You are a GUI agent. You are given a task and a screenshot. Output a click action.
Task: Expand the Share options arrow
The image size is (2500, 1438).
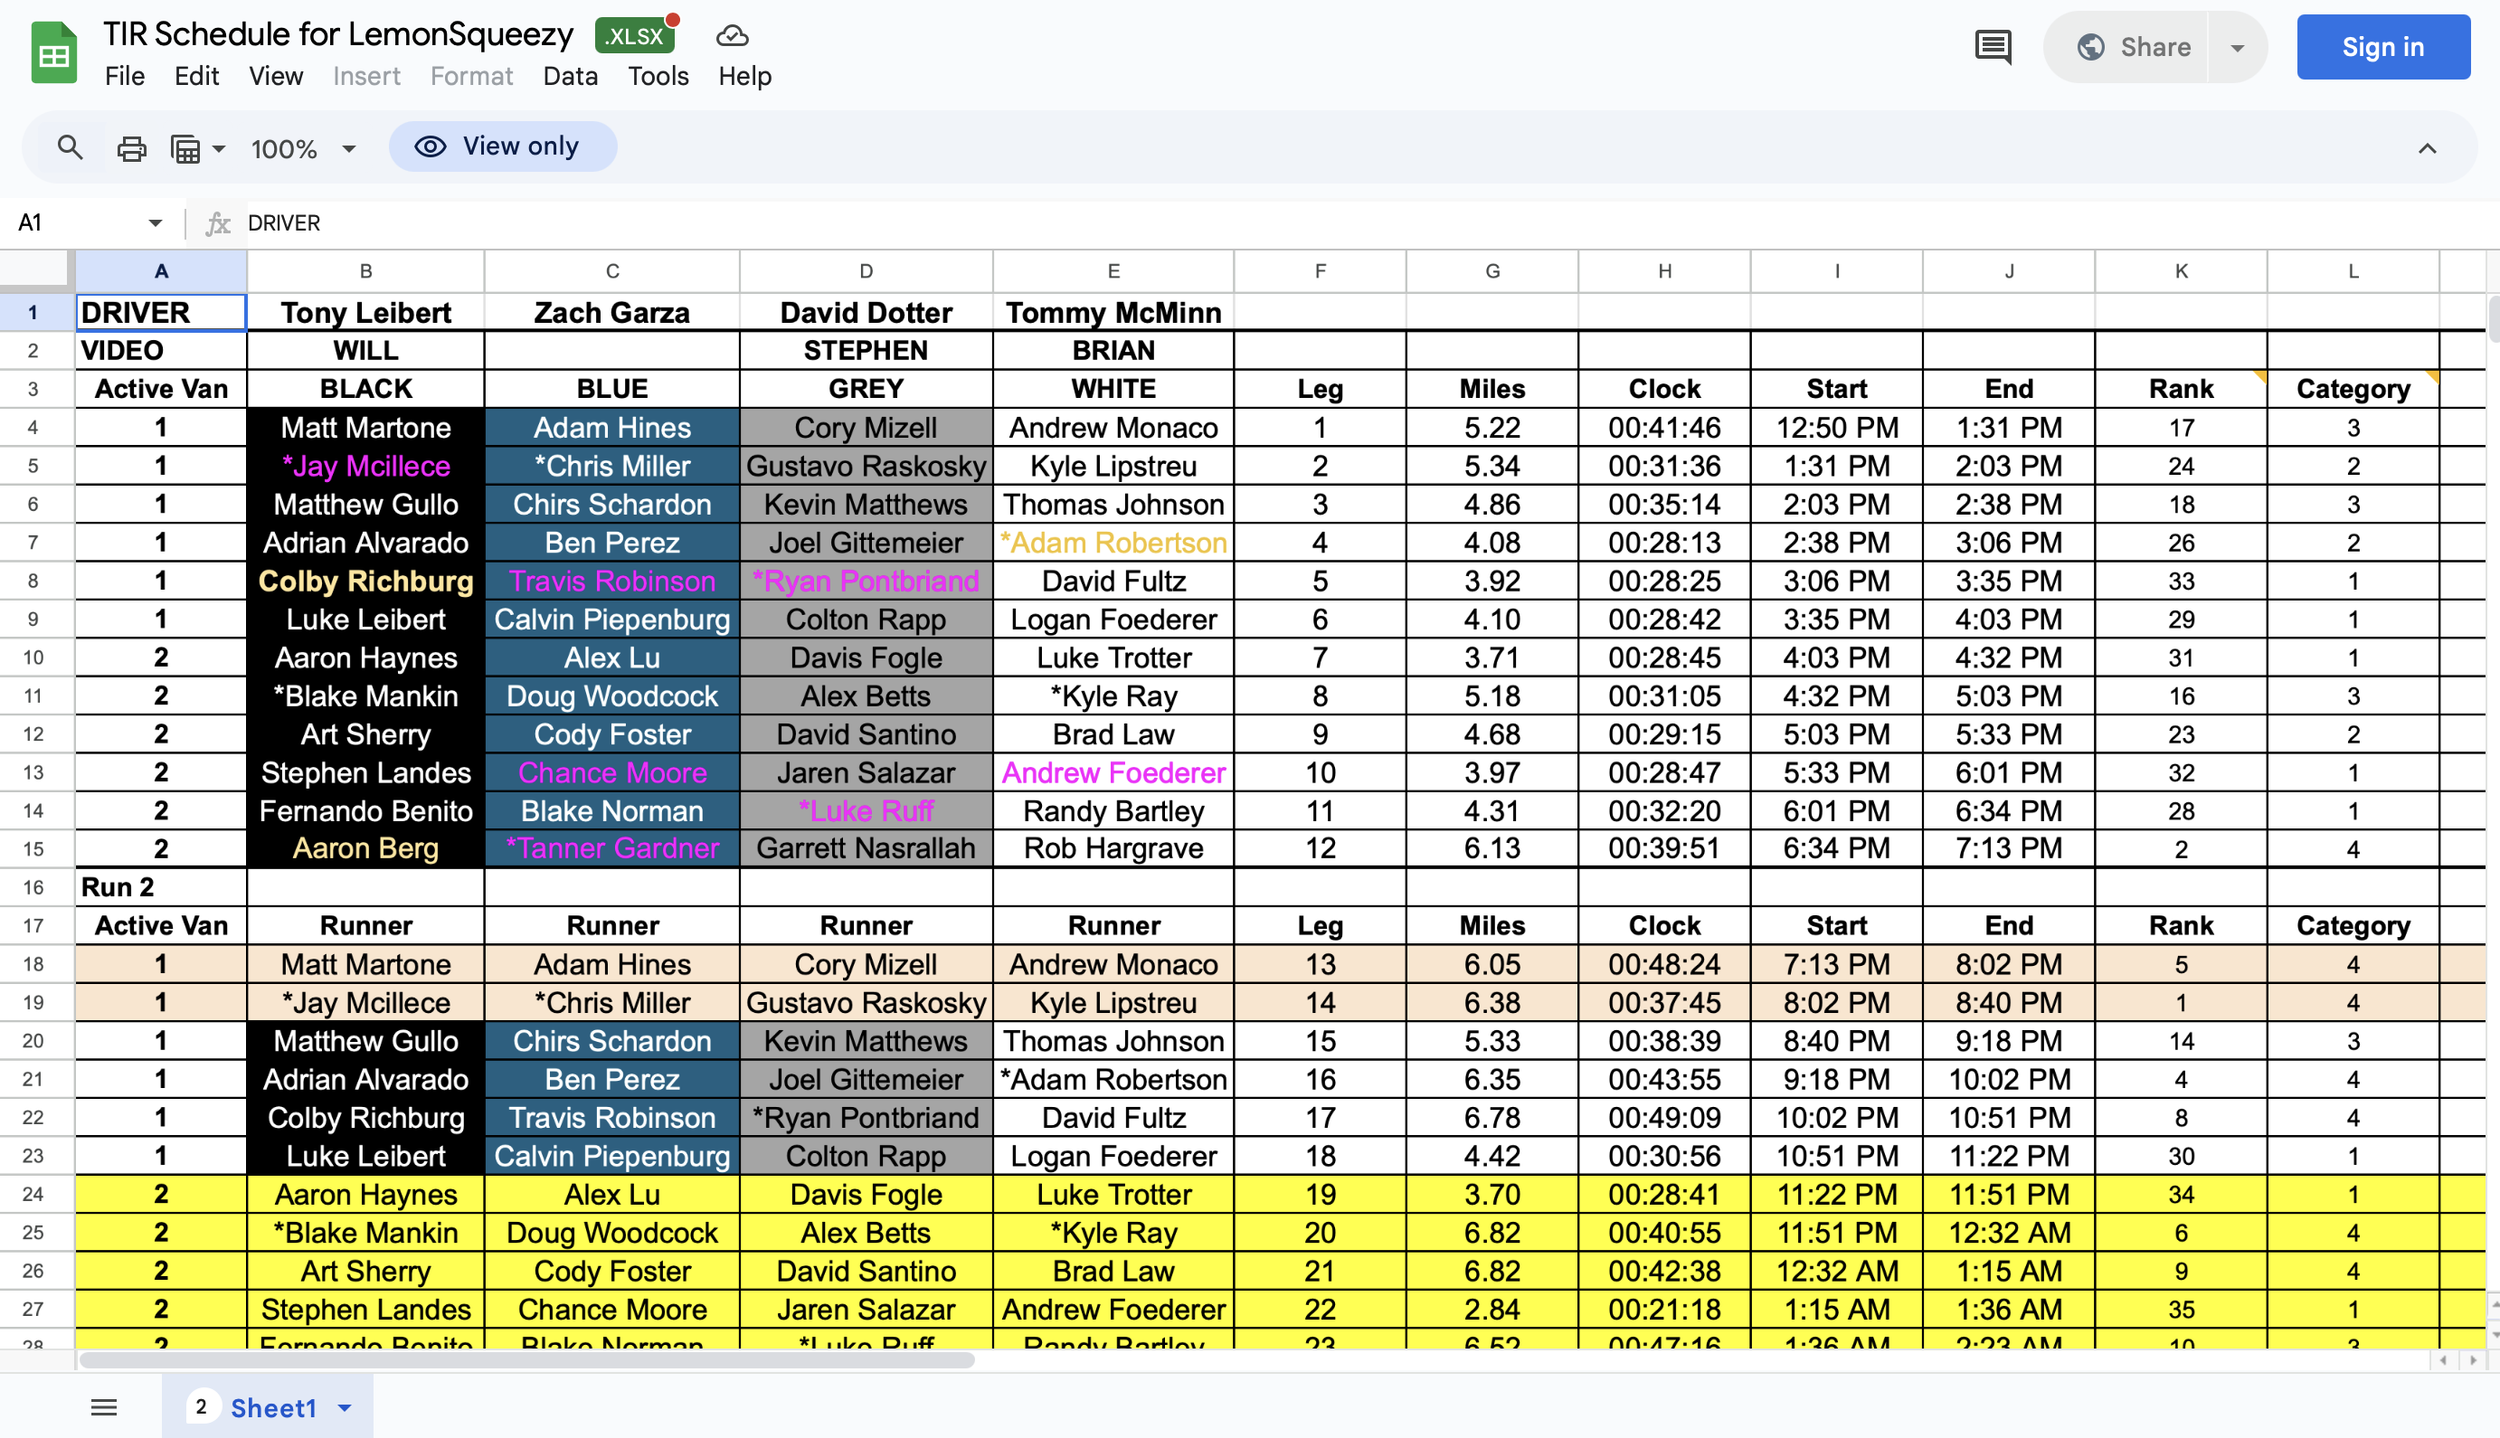click(x=2237, y=47)
